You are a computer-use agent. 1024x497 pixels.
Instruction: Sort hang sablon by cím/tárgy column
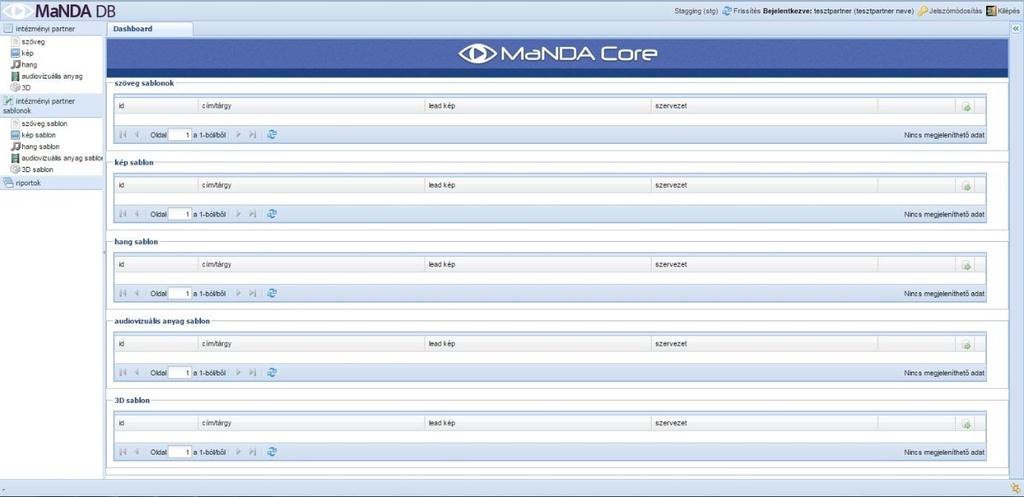point(312,265)
